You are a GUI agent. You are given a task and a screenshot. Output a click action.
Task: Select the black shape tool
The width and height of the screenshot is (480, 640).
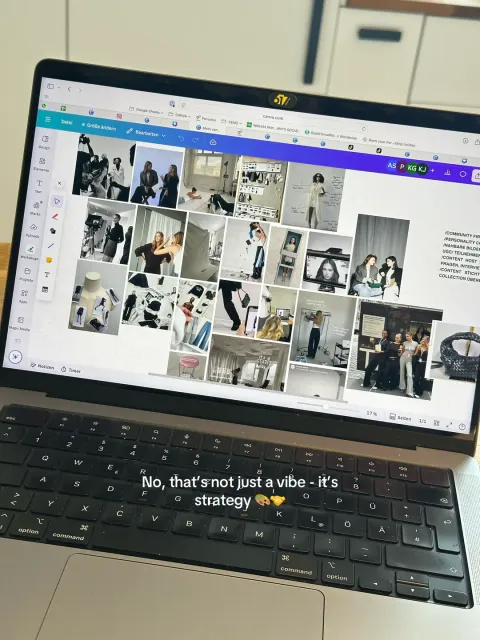pos(53,231)
